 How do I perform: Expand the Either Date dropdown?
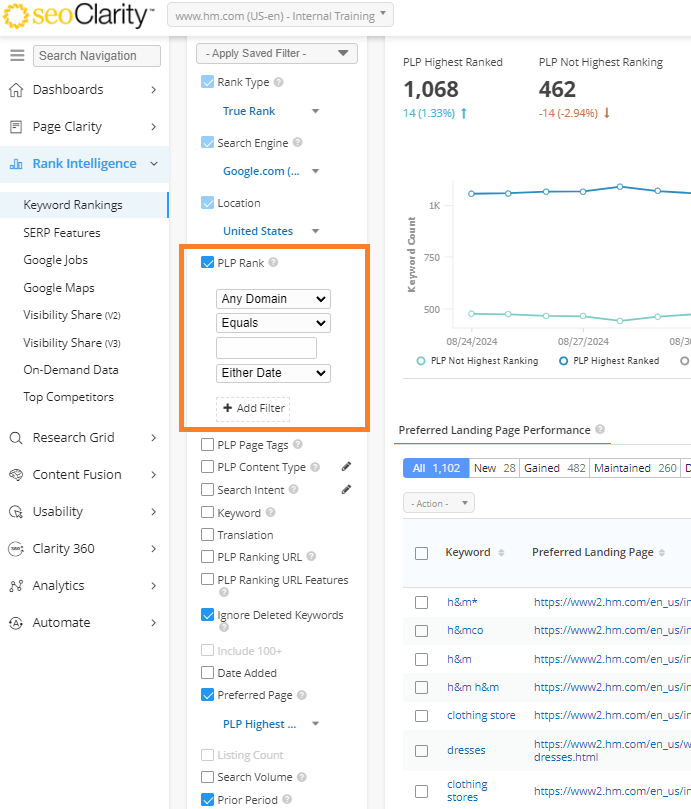(273, 373)
